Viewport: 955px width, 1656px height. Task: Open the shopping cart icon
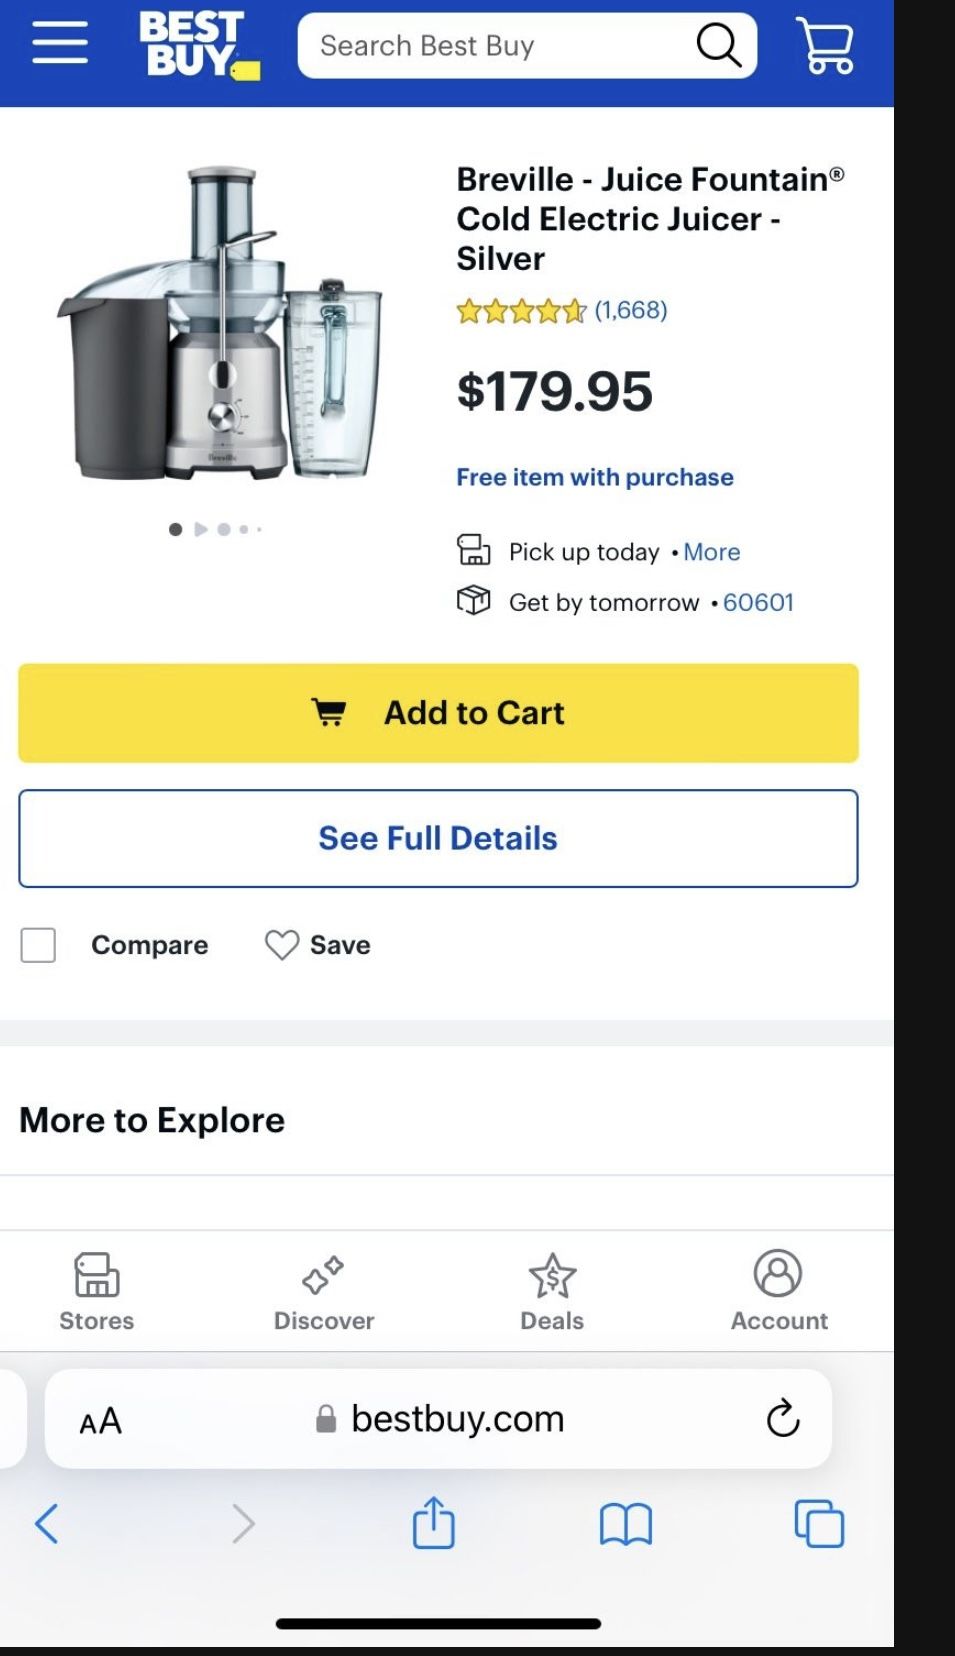tap(825, 46)
